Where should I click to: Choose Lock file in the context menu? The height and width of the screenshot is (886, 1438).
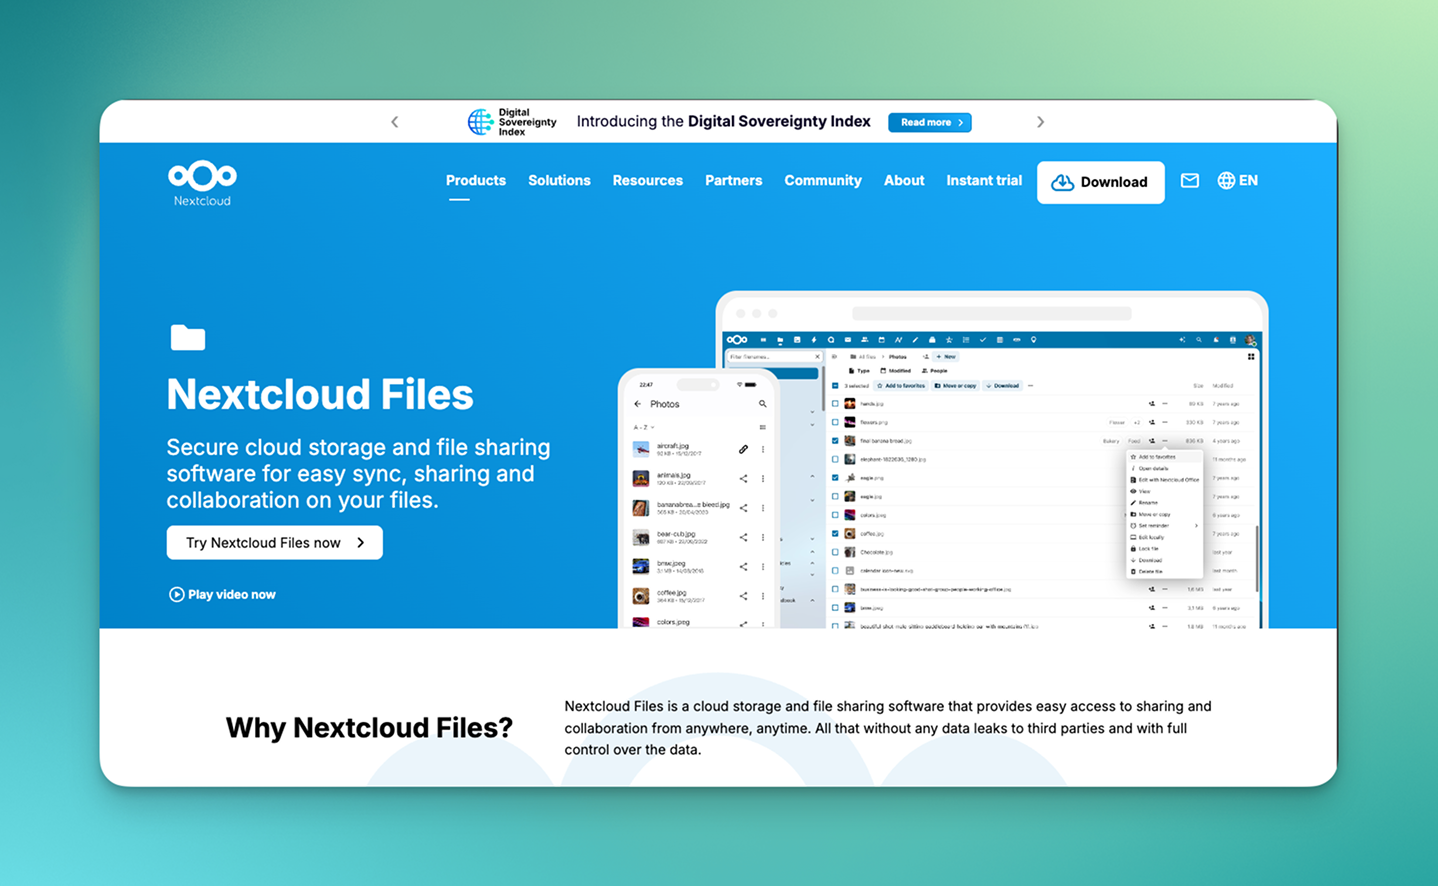(1165, 549)
